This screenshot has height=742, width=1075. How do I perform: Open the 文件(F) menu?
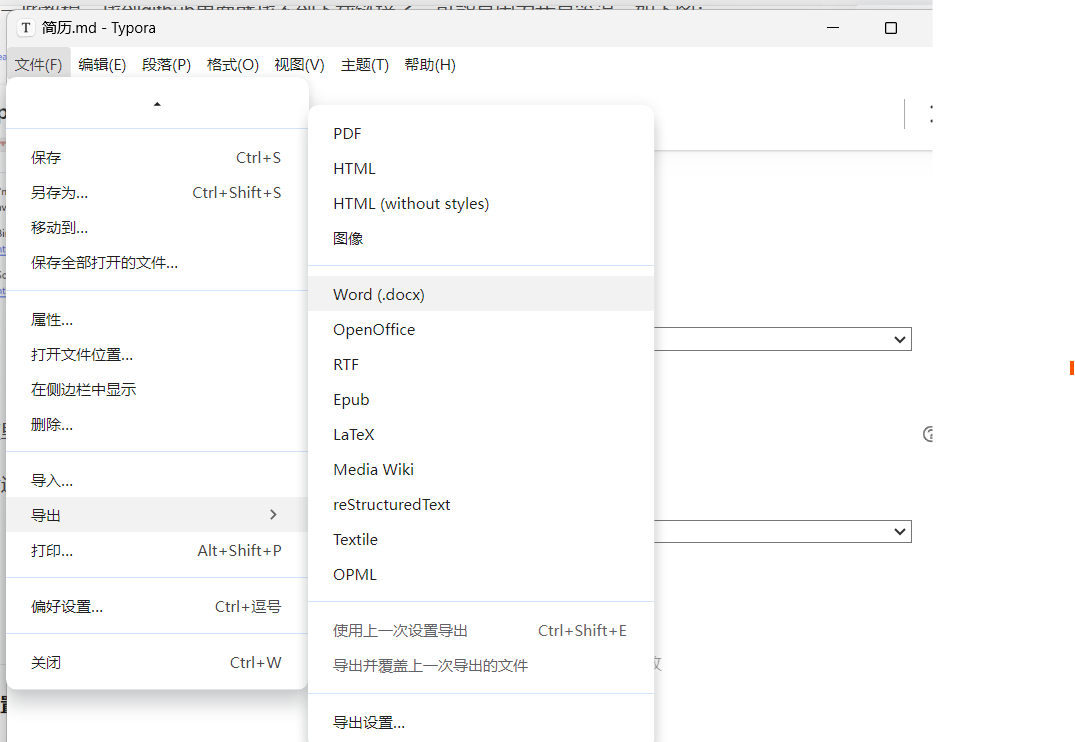tap(38, 64)
